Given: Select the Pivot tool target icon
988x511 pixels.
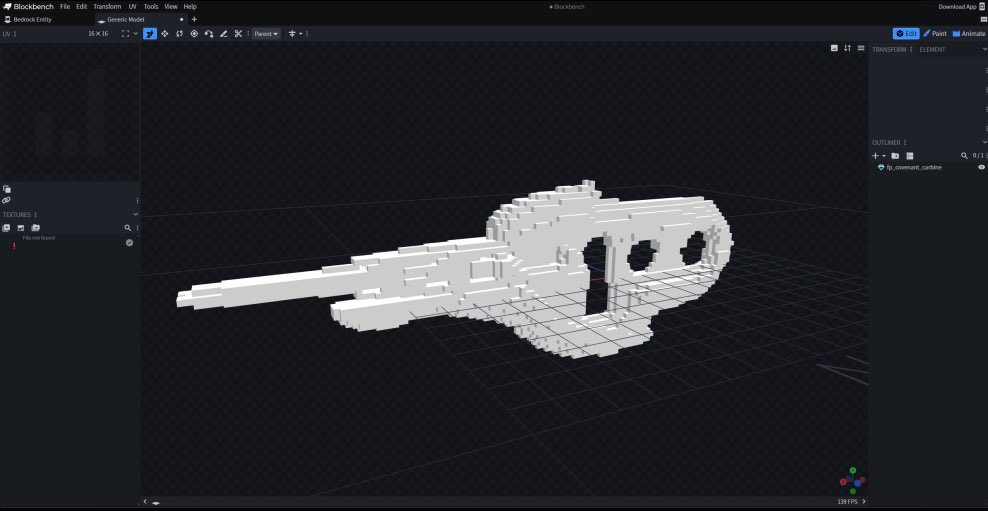Looking at the screenshot, I should 194,33.
